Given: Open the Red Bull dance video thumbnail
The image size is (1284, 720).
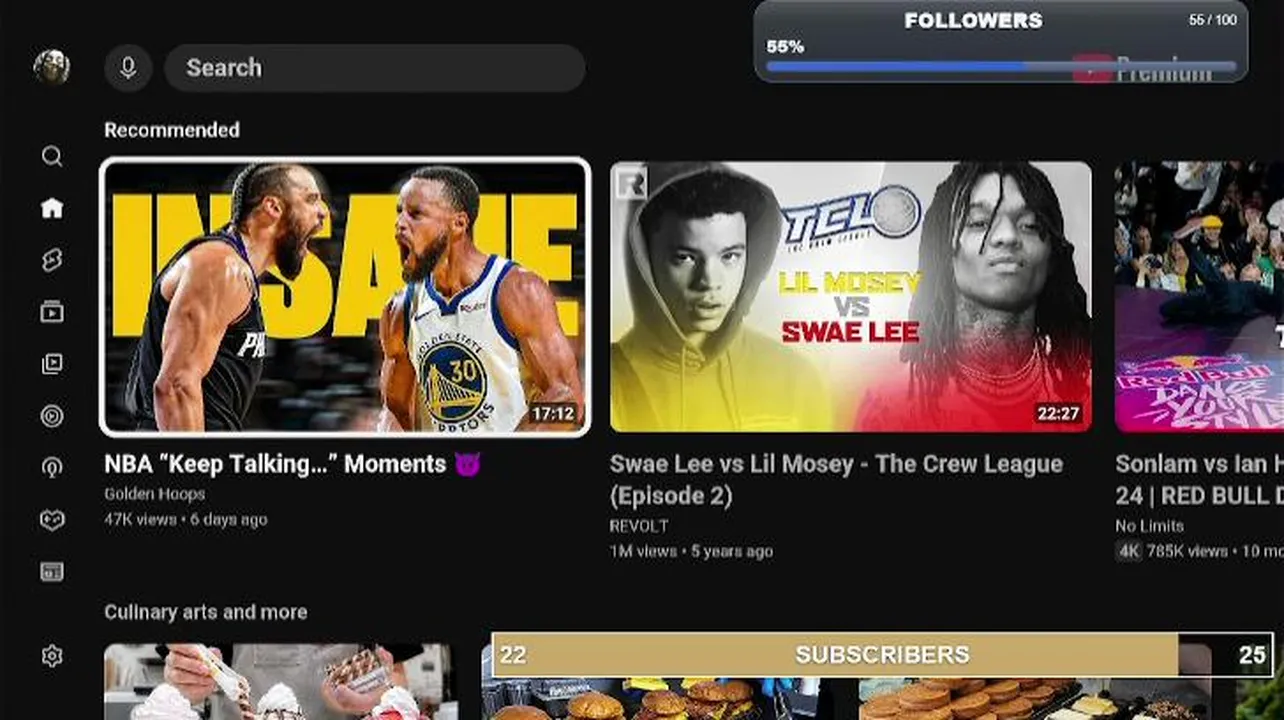Looking at the screenshot, I should 1199,297.
